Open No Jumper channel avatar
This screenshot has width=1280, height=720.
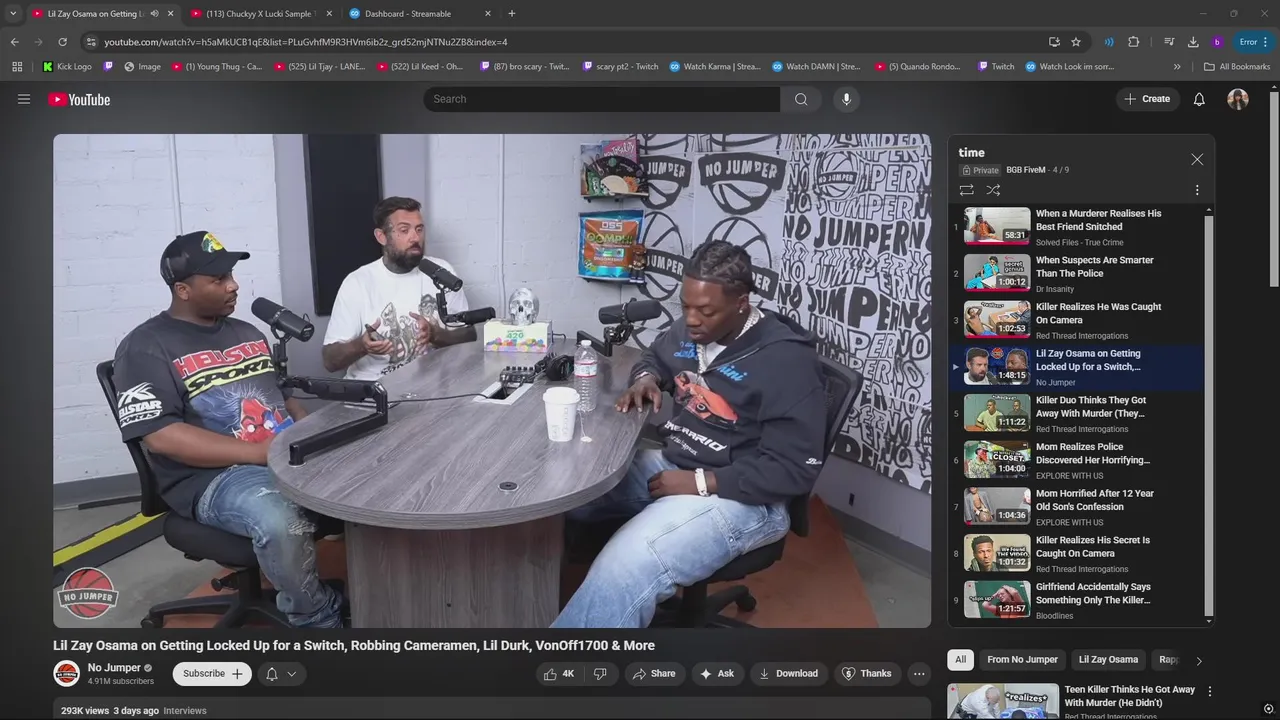[66, 674]
